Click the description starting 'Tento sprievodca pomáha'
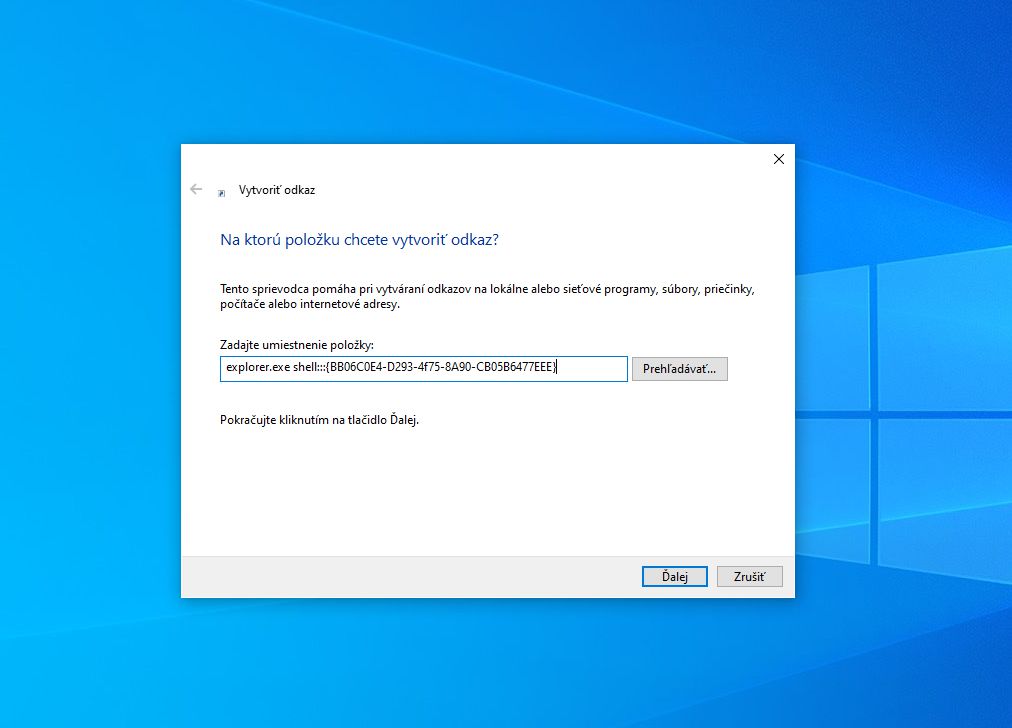 point(487,296)
